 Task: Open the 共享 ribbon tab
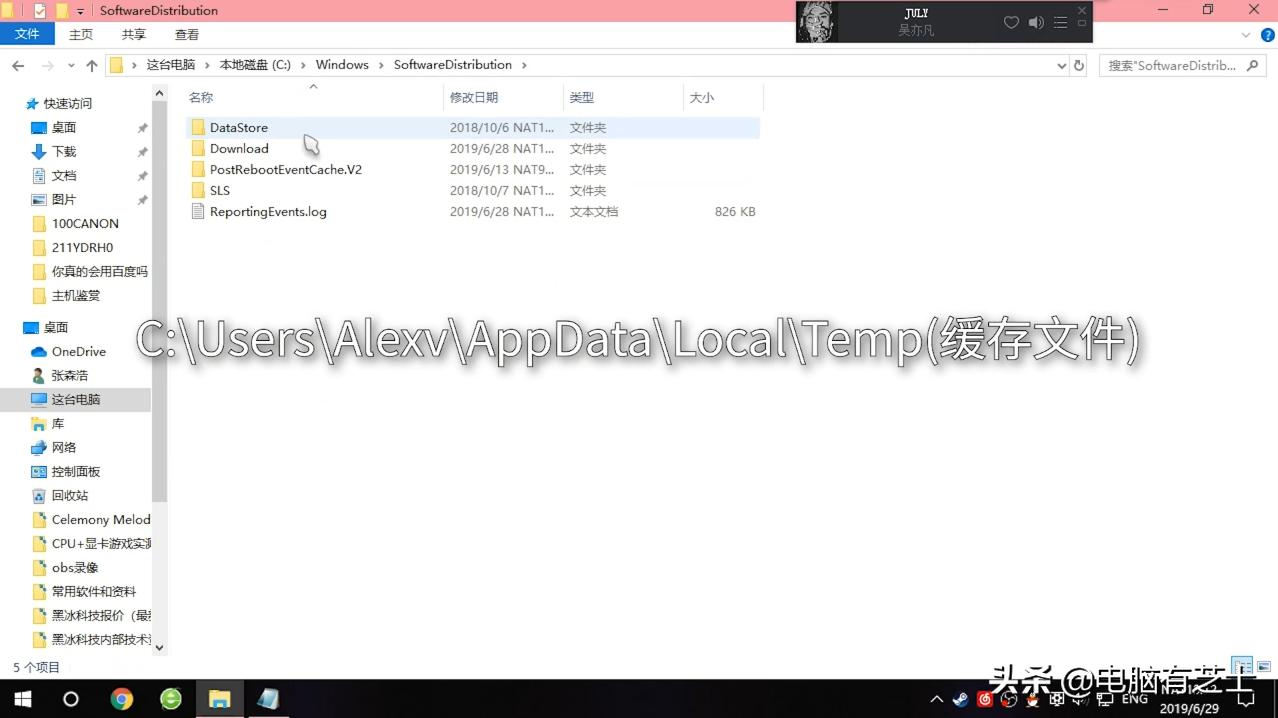pyautogui.click(x=134, y=34)
